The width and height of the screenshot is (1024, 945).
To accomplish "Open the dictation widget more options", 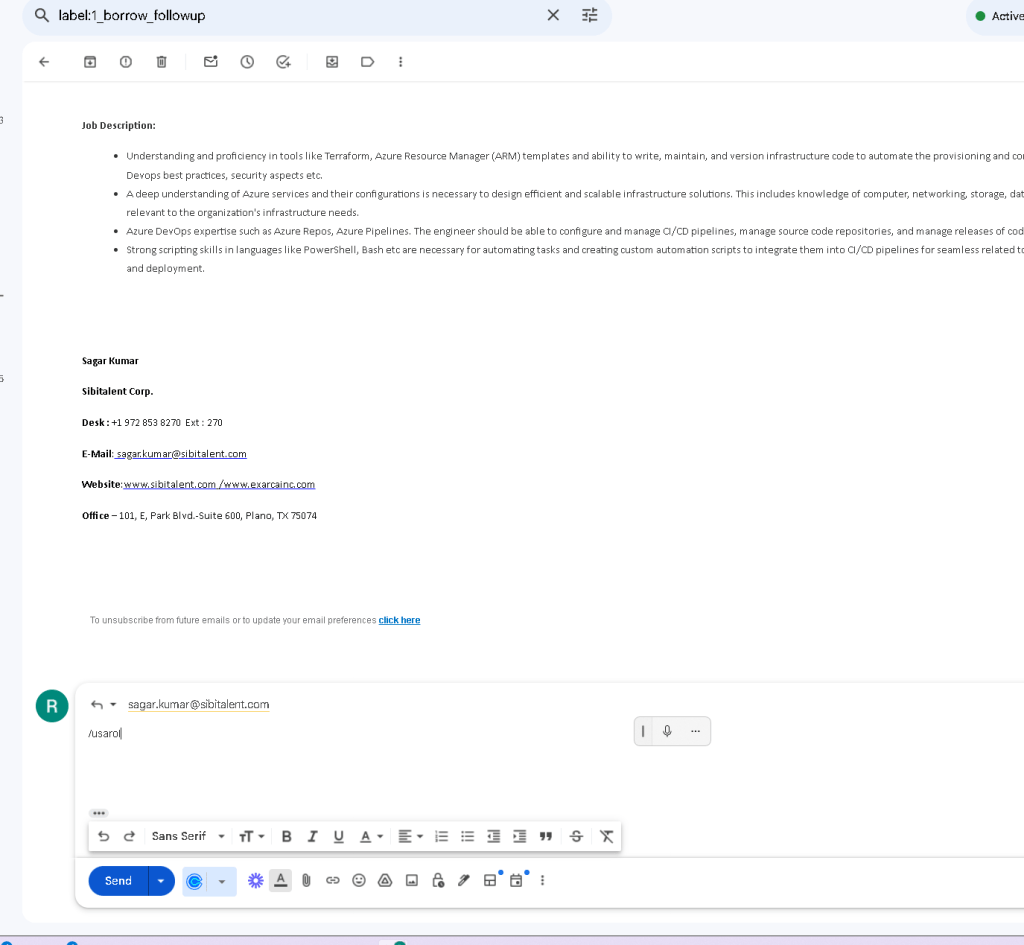I will point(696,731).
